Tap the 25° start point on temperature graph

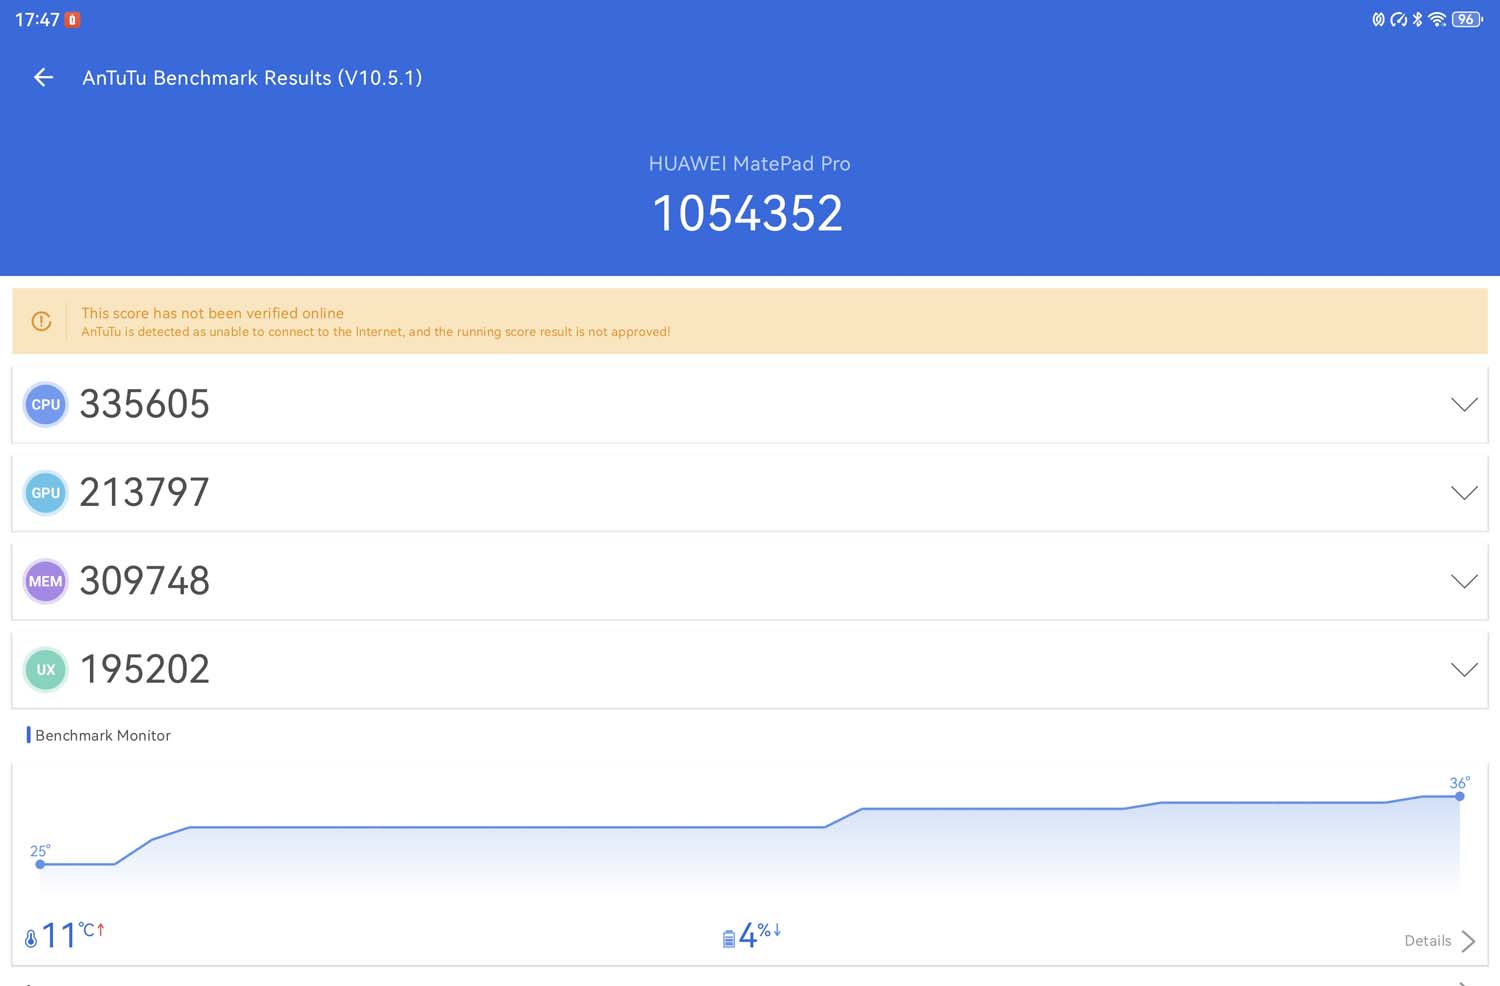tap(40, 864)
